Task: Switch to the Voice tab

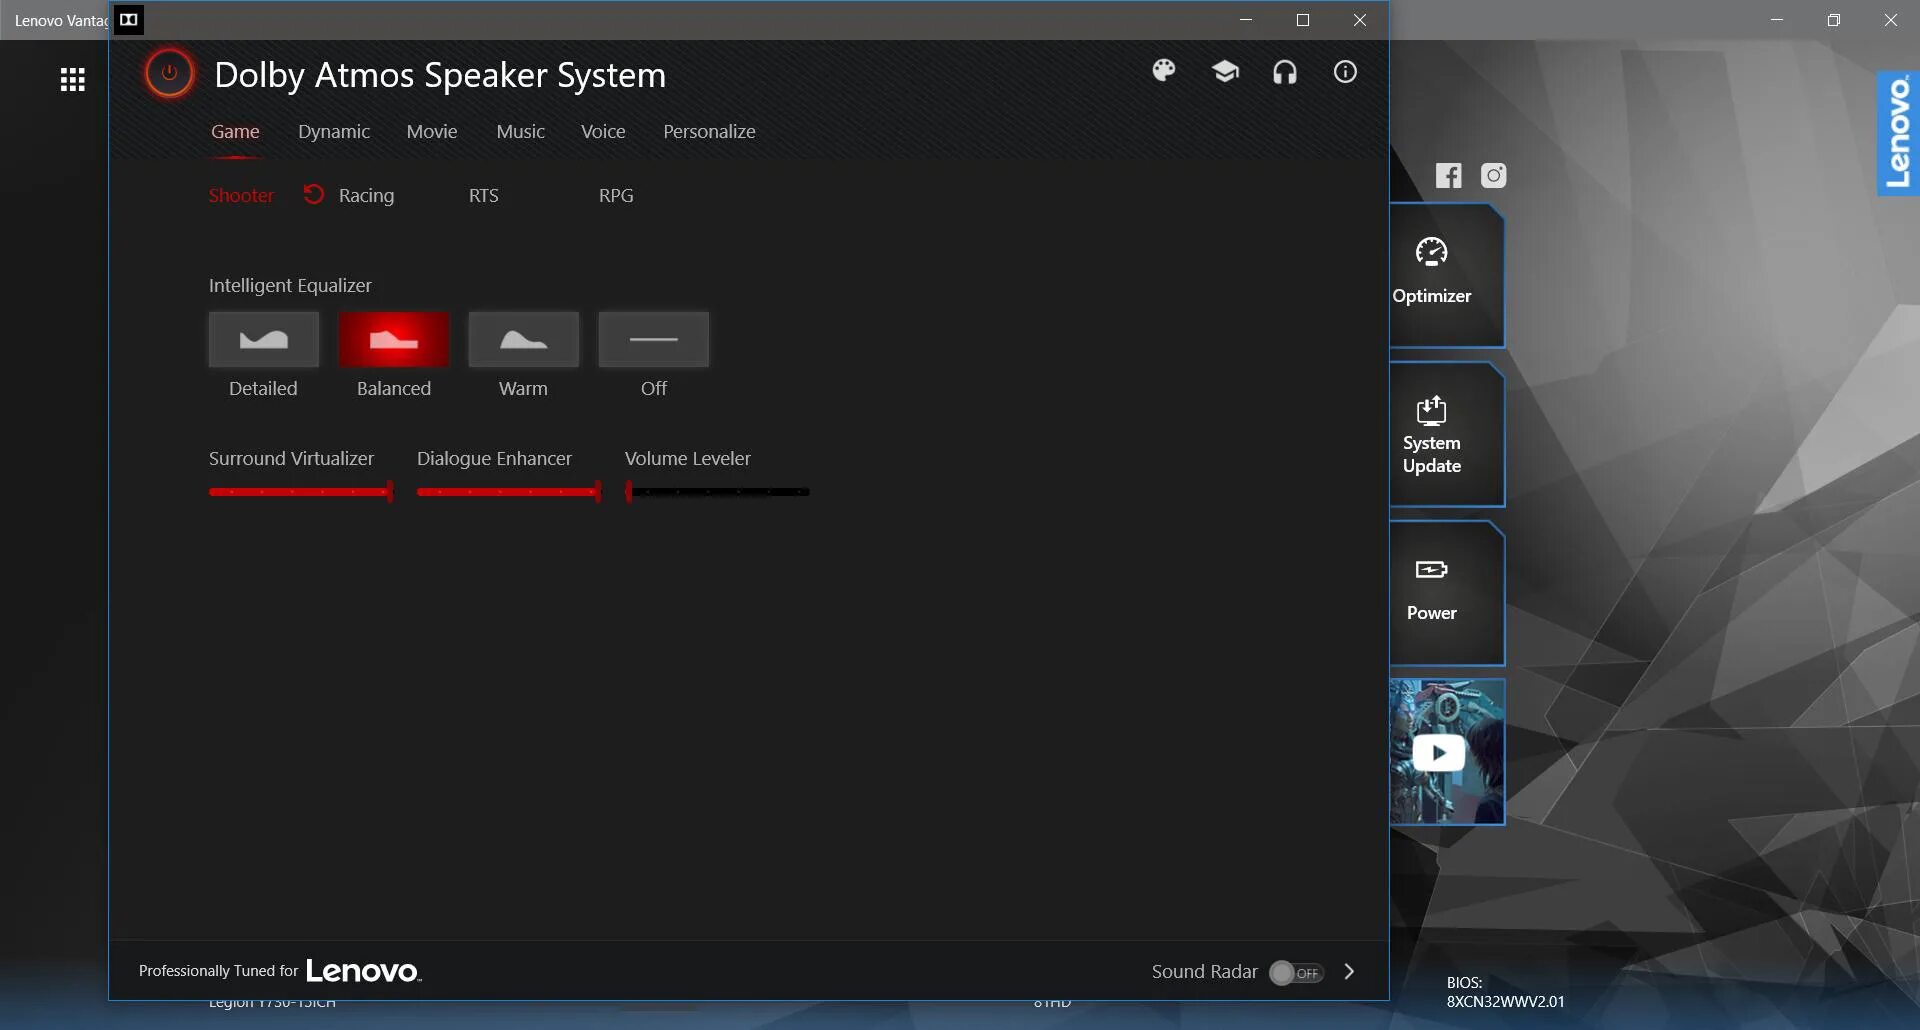Action: tap(603, 132)
